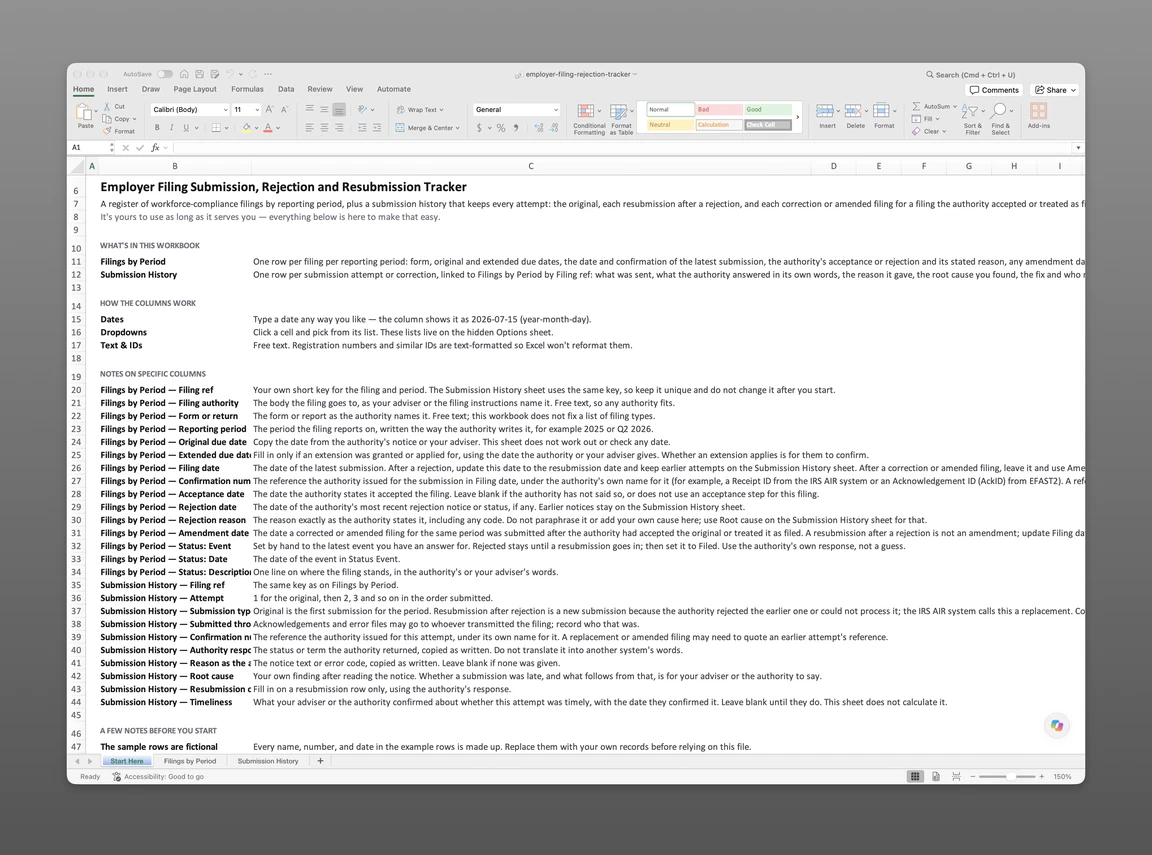Align text to middle vertically
1152x855 pixels.
pos(324,109)
